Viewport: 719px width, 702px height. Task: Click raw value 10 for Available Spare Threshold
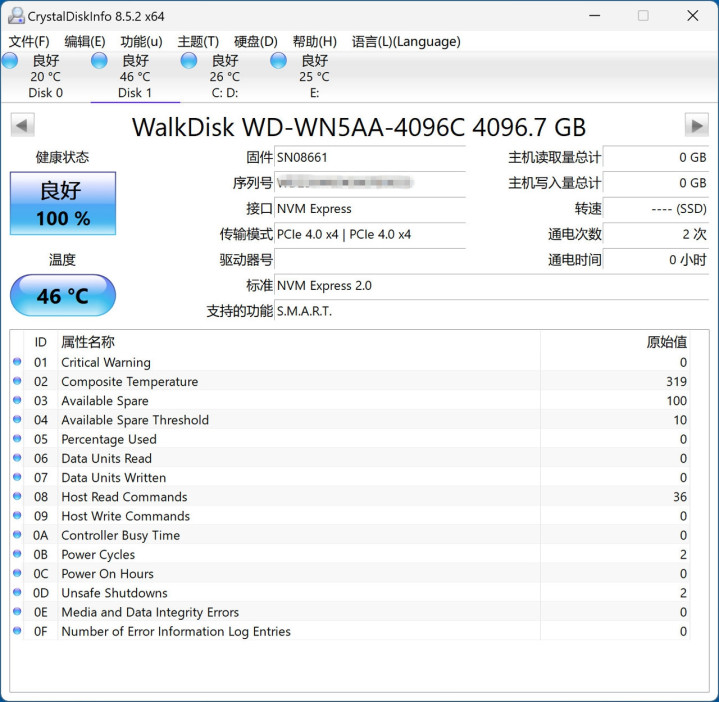tap(680, 420)
